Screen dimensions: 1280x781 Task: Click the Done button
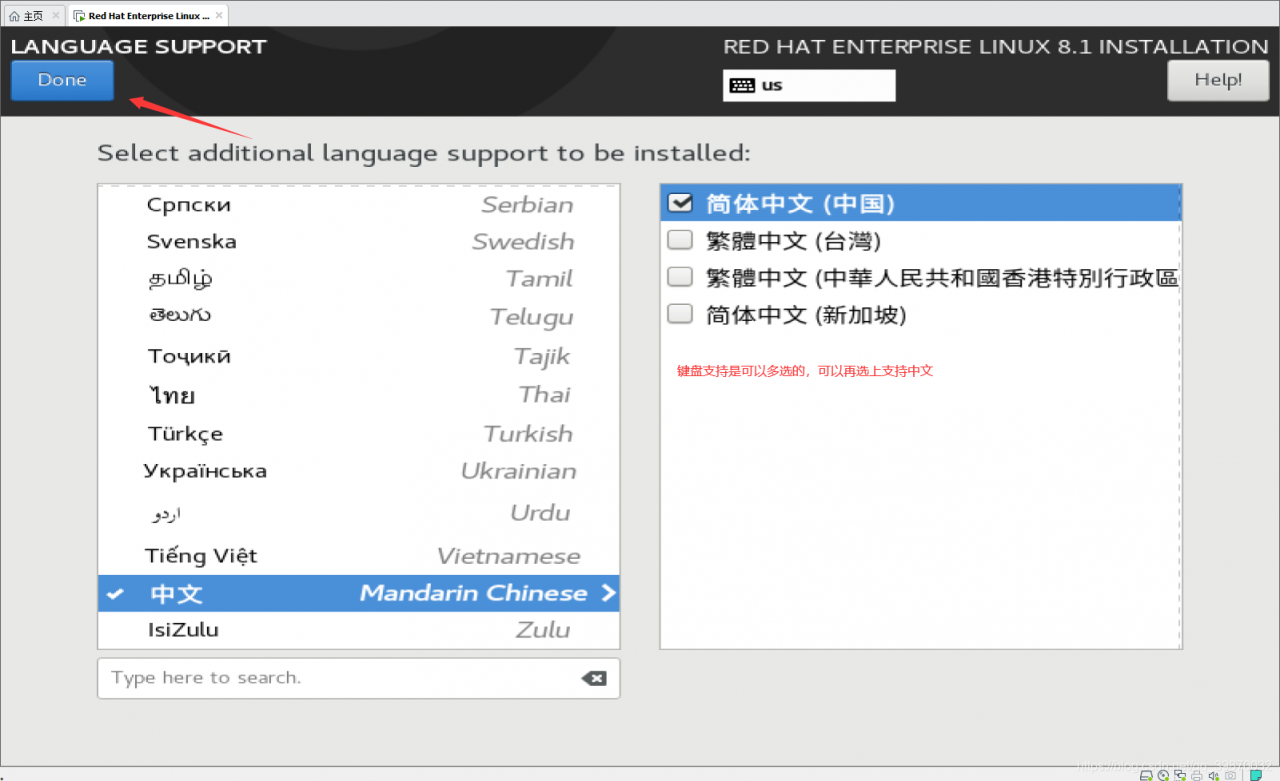pos(62,80)
